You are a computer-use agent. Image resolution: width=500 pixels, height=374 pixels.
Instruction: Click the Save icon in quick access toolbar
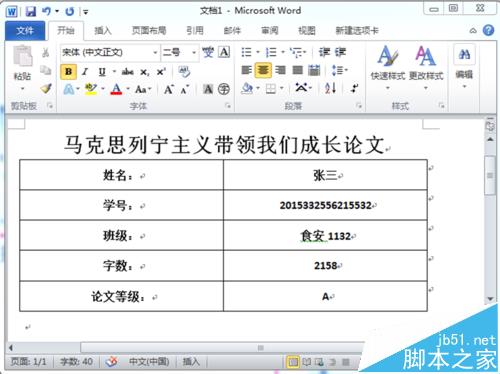point(31,12)
